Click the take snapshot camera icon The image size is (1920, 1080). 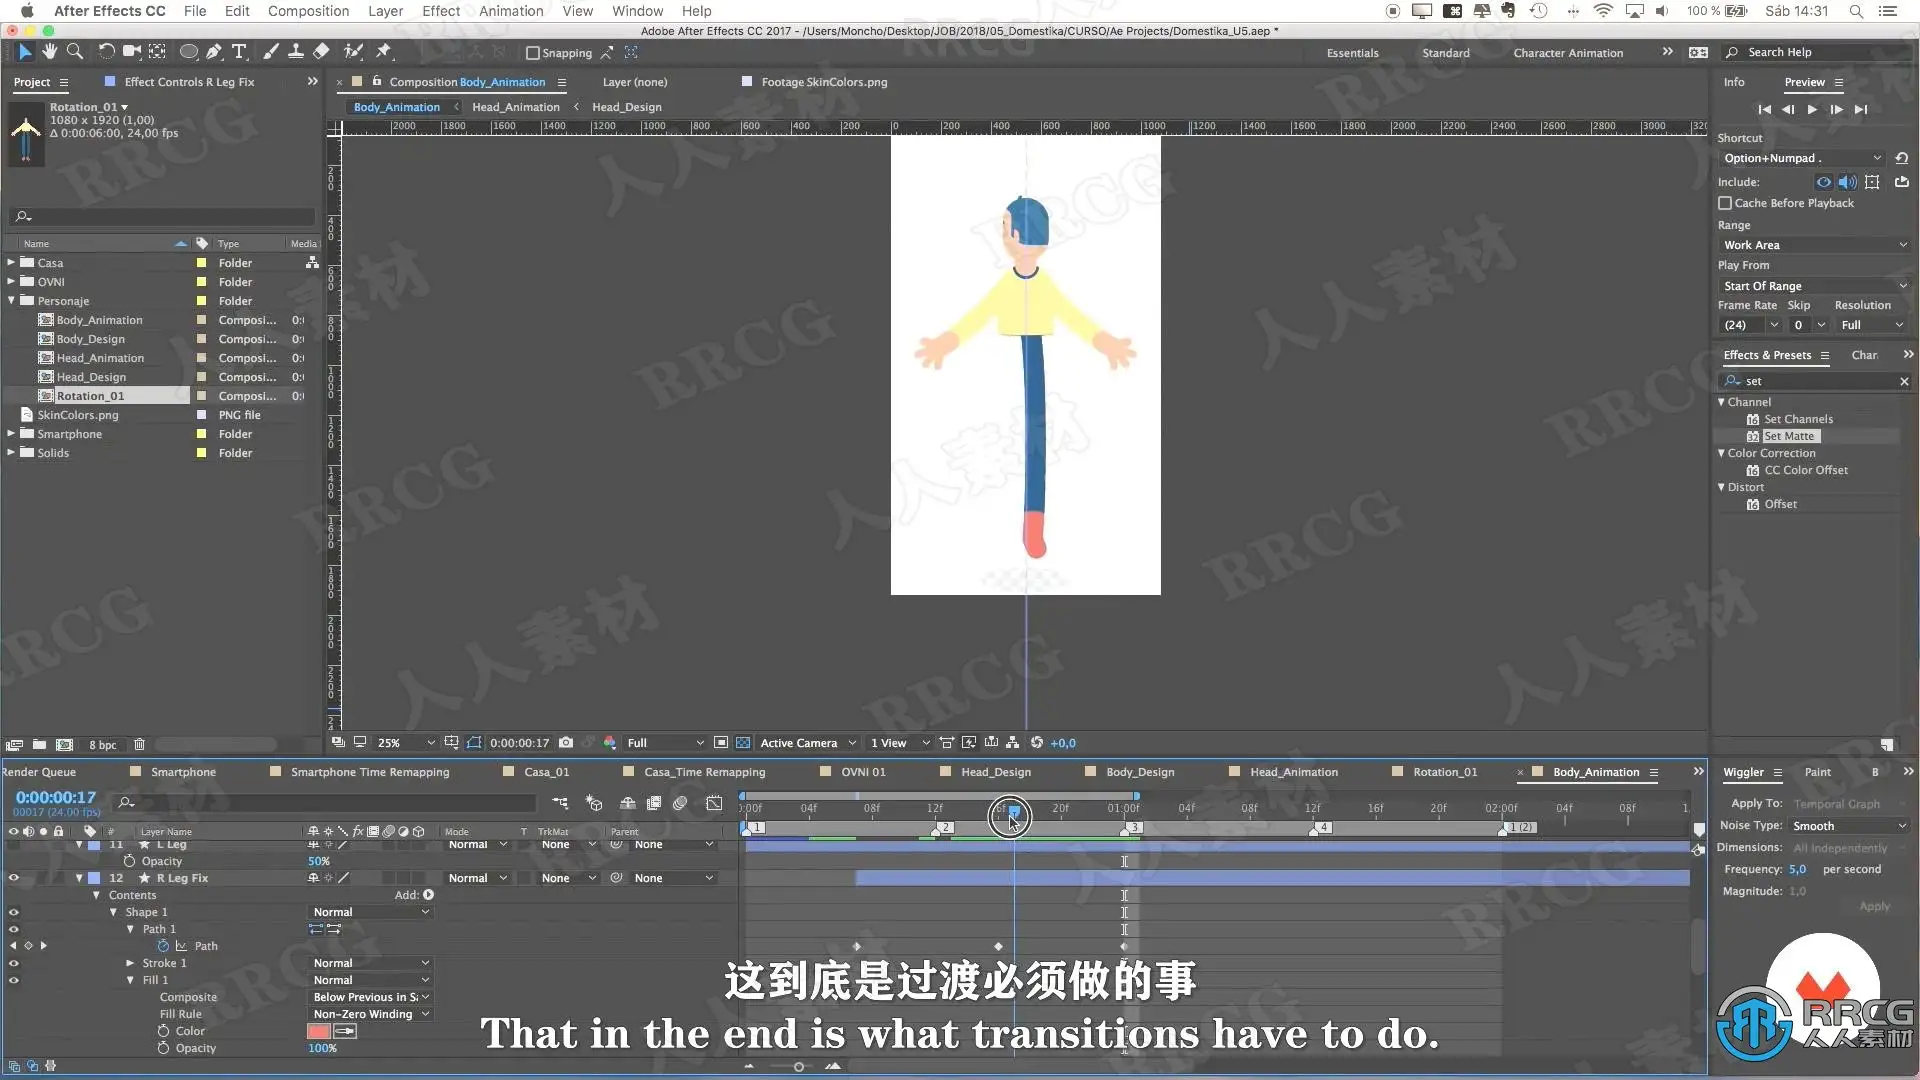point(566,743)
